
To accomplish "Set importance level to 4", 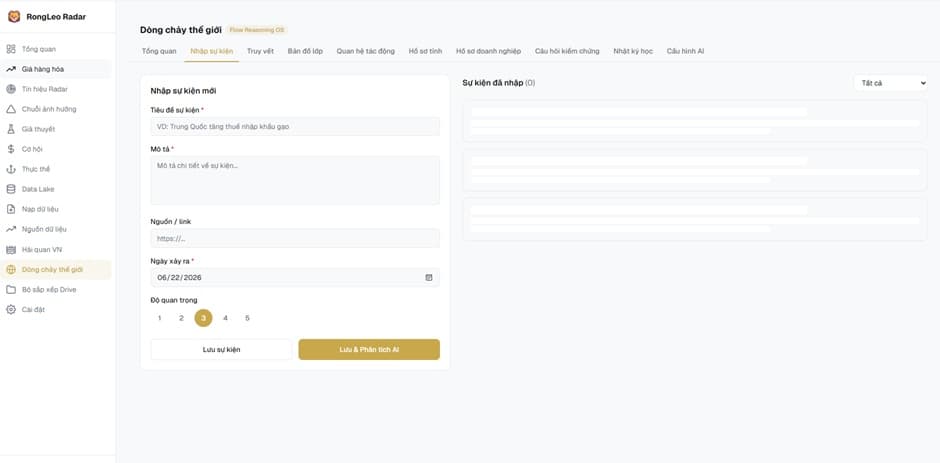I will pos(225,318).
